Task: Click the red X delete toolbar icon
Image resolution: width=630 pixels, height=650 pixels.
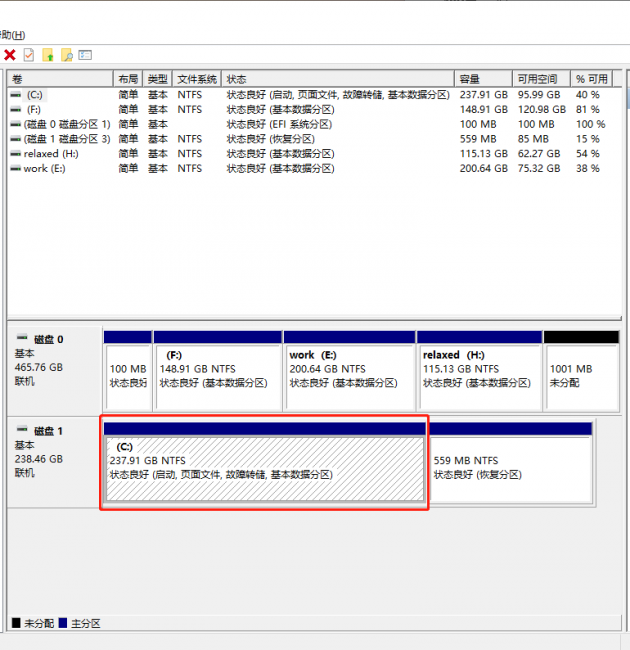Action: click(x=10, y=55)
